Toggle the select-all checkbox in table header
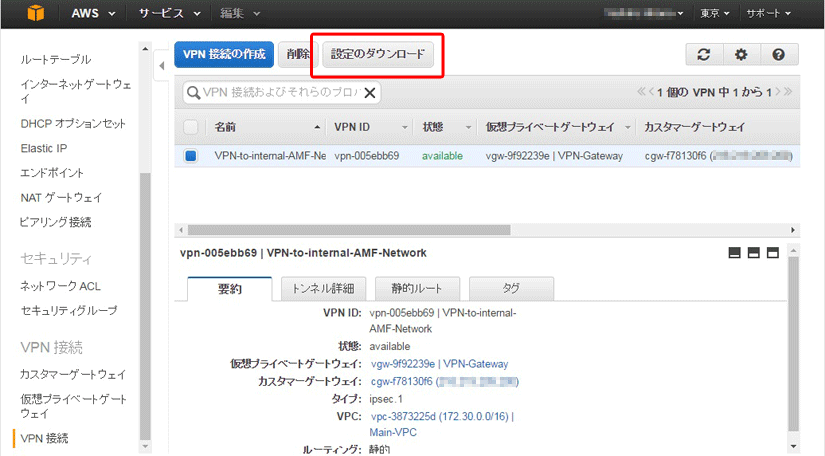Screen dimensions: 825x456 pyautogui.click(x=190, y=128)
